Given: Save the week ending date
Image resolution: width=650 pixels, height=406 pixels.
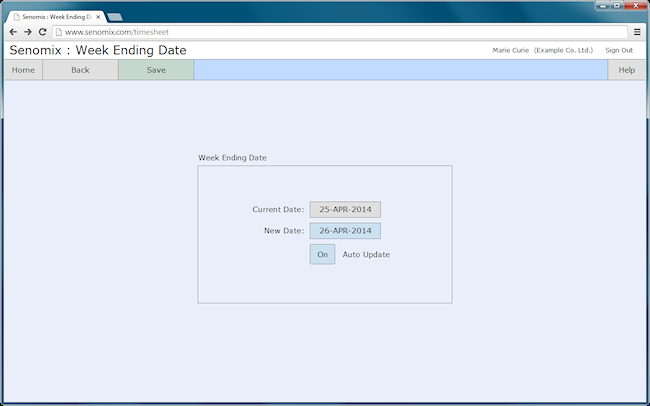Looking at the screenshot, I should point(156,70).
